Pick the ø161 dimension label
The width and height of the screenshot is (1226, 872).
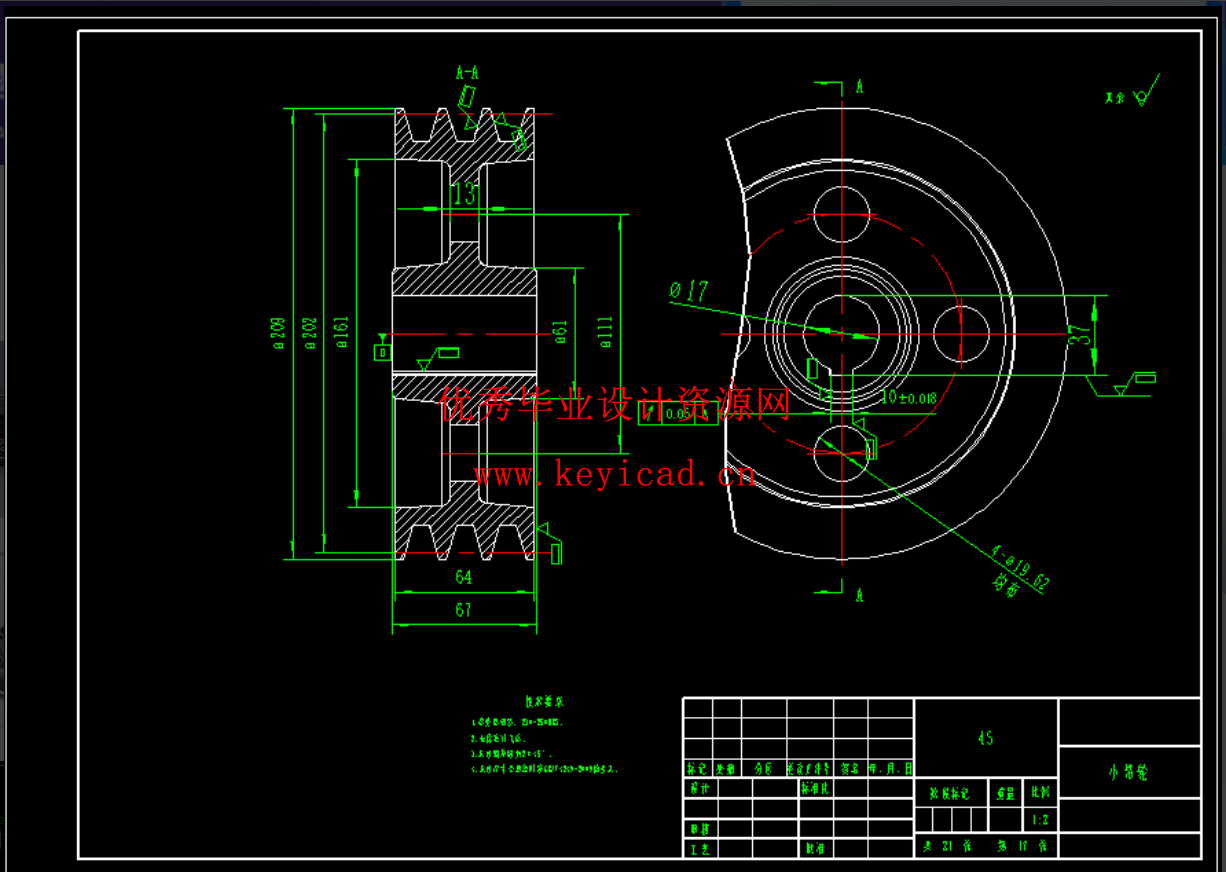coord(342,333)
